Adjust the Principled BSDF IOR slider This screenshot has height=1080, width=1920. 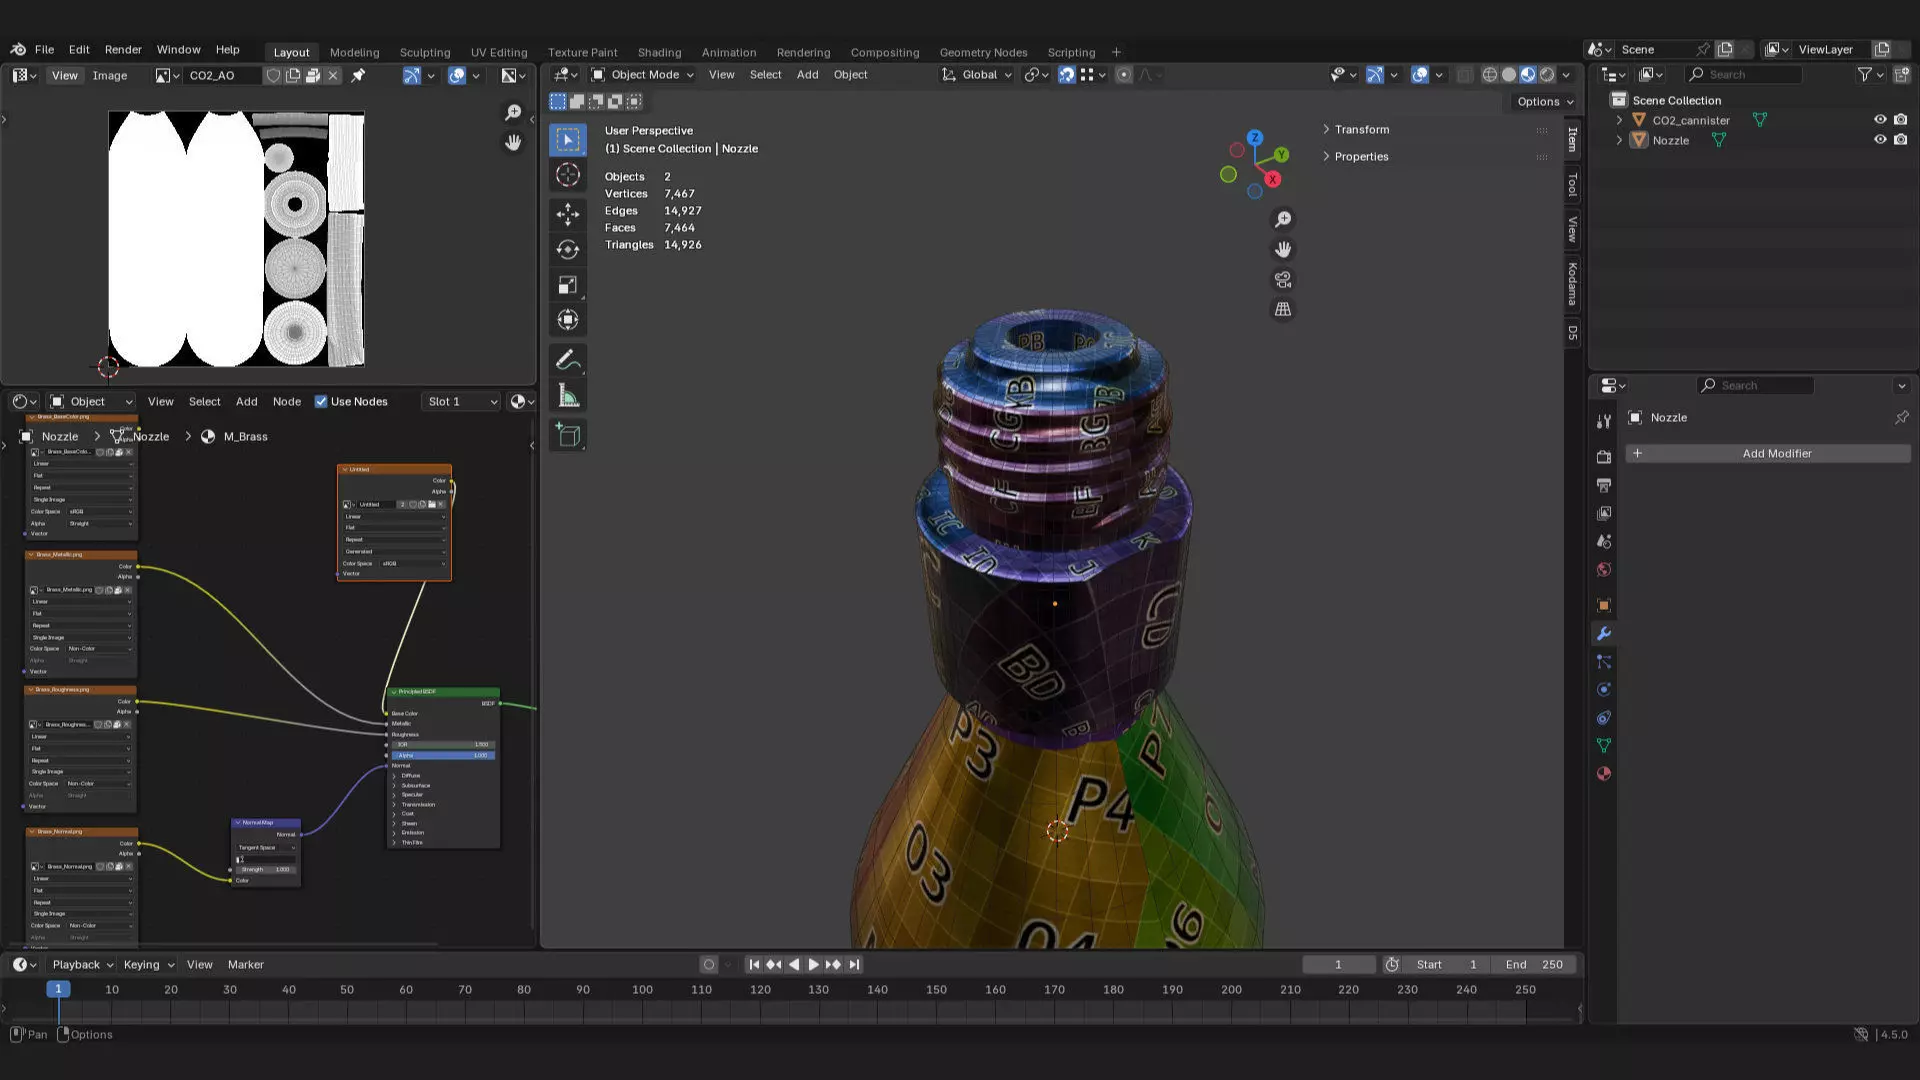(x=443, y=745)
